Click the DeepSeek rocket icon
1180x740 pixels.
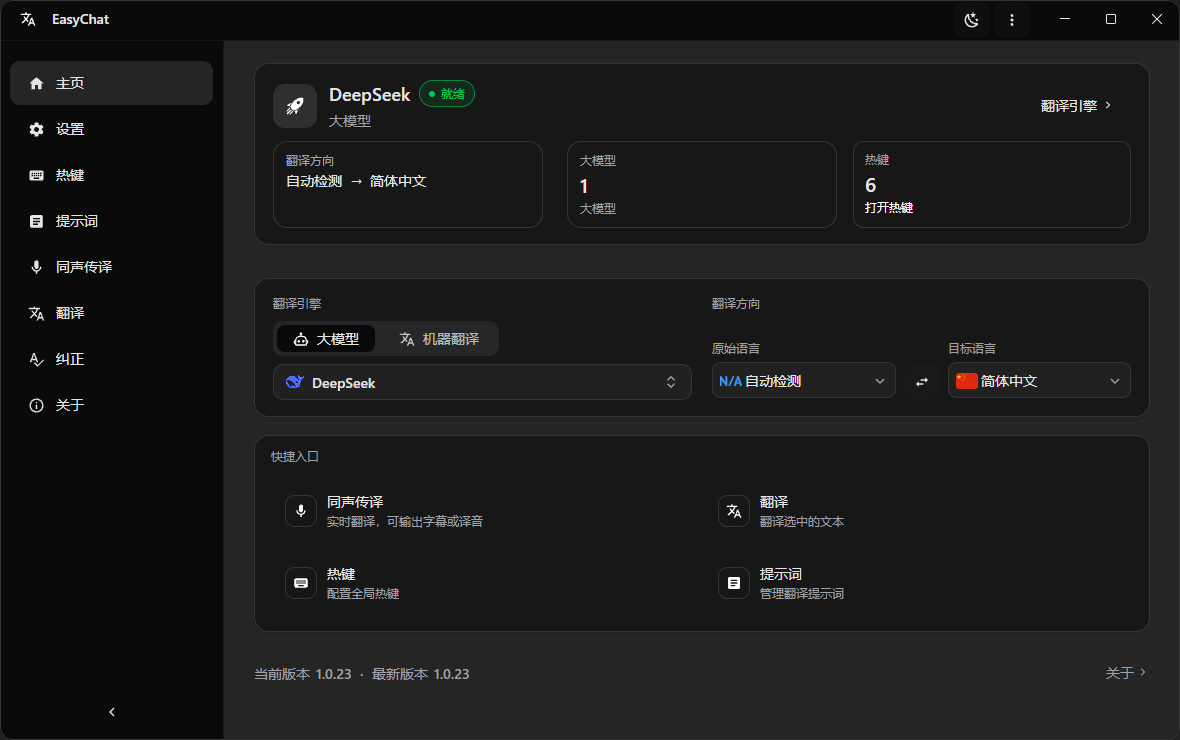click(x=295, y=106)
